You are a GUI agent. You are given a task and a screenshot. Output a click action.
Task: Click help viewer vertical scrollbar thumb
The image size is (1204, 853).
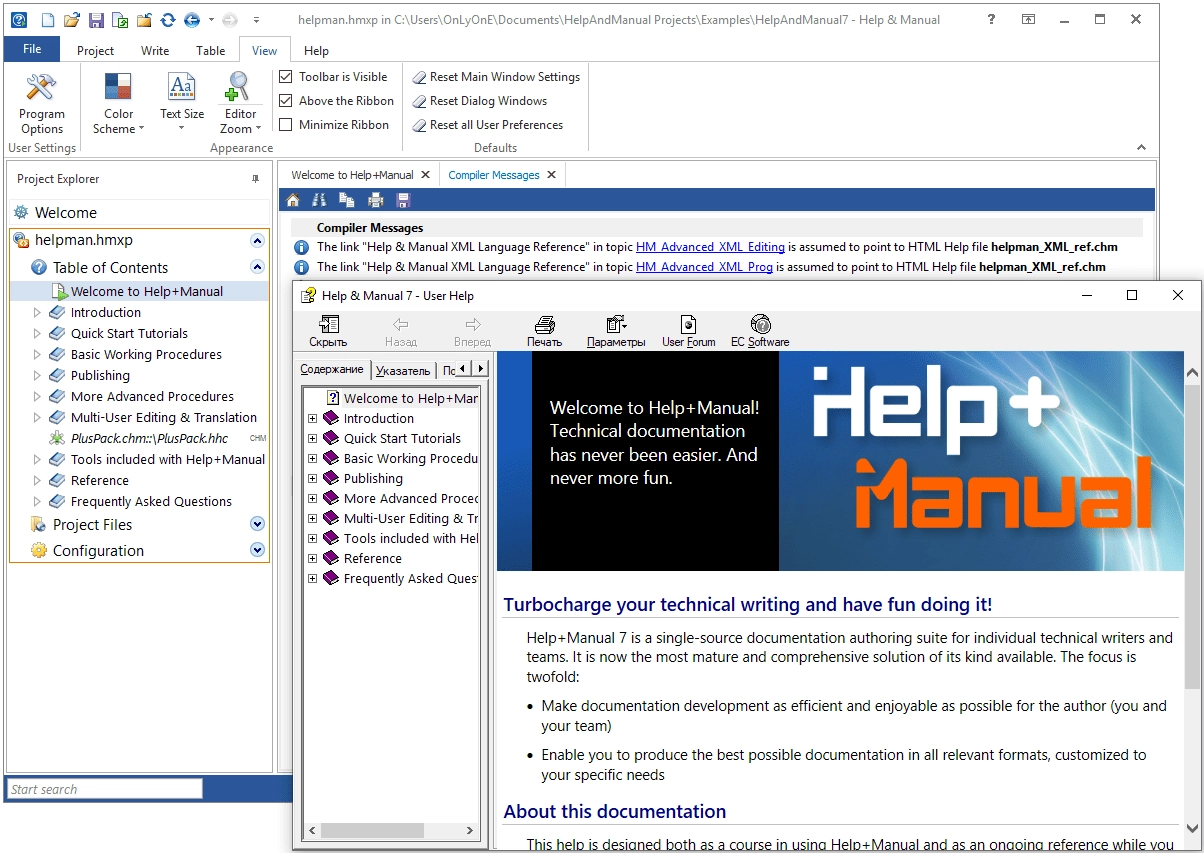pyautogui.click(x=1193, y=535)
